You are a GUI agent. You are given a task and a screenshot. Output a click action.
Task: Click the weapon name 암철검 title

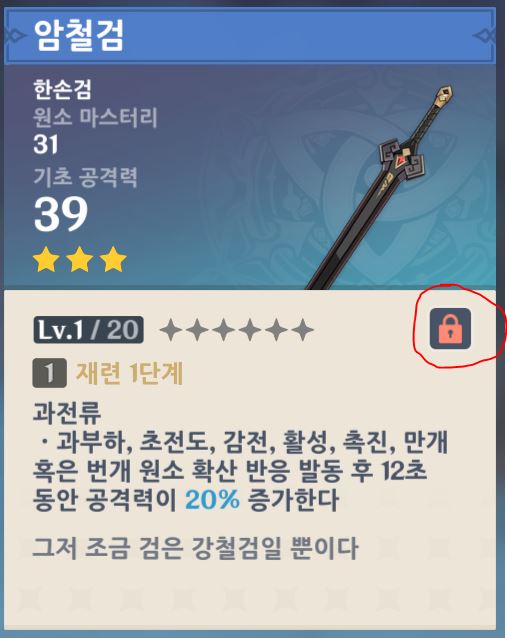coord(79,35)
